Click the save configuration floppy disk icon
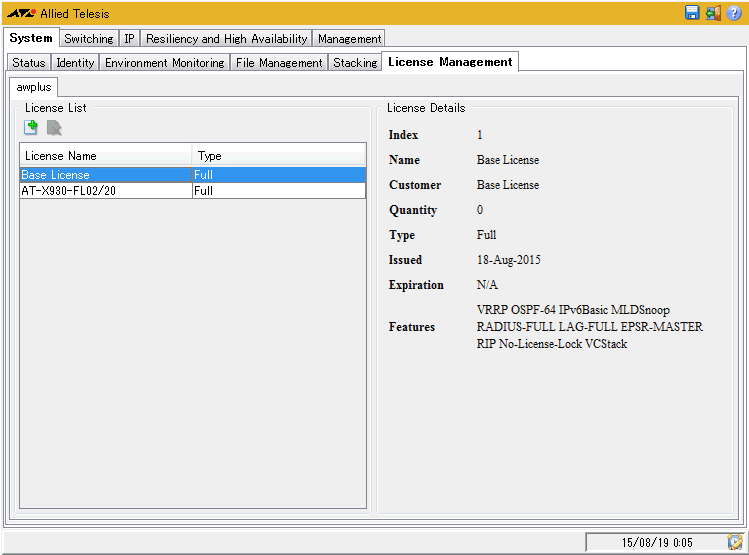 tap(692, 13)
